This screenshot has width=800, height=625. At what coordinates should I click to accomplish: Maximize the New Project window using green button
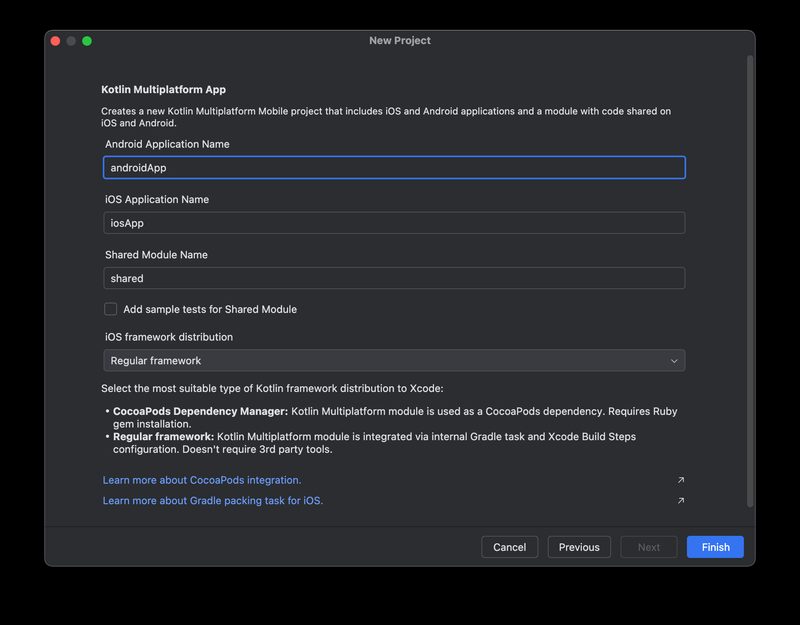click(x=87, y=41)
